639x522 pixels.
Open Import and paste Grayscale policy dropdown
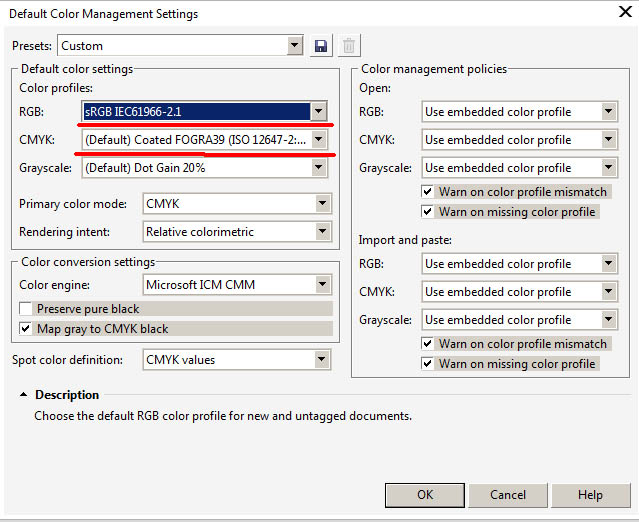pyautogui.click(x=520, y=320)
